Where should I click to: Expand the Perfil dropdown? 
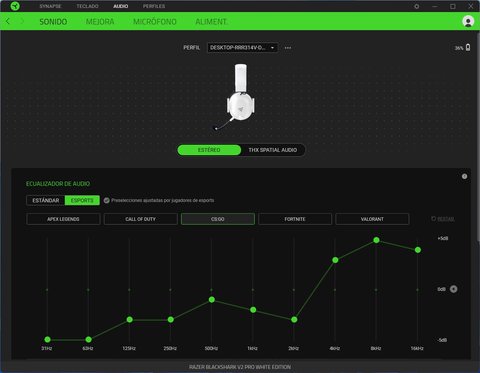tap(242, 48)
